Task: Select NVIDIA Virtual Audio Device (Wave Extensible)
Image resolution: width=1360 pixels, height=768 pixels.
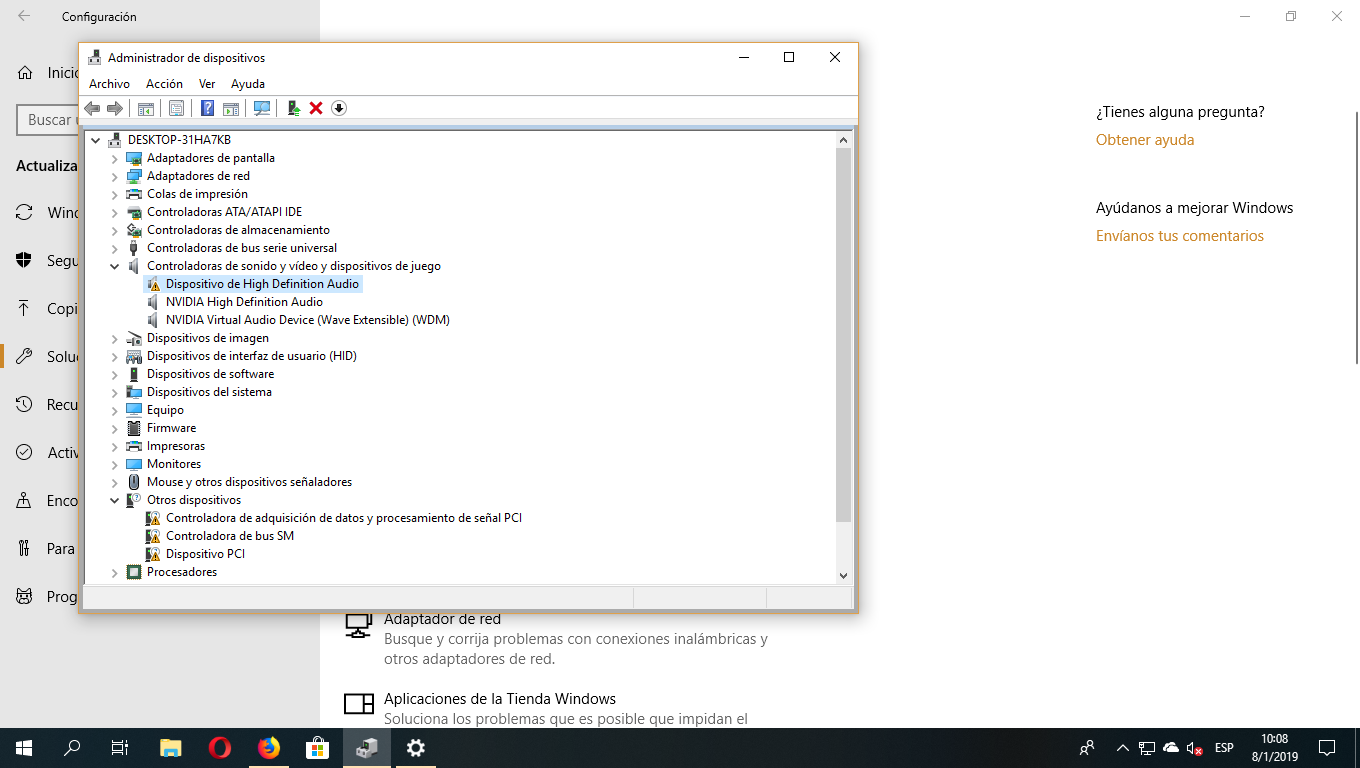Action: point(308,320)
